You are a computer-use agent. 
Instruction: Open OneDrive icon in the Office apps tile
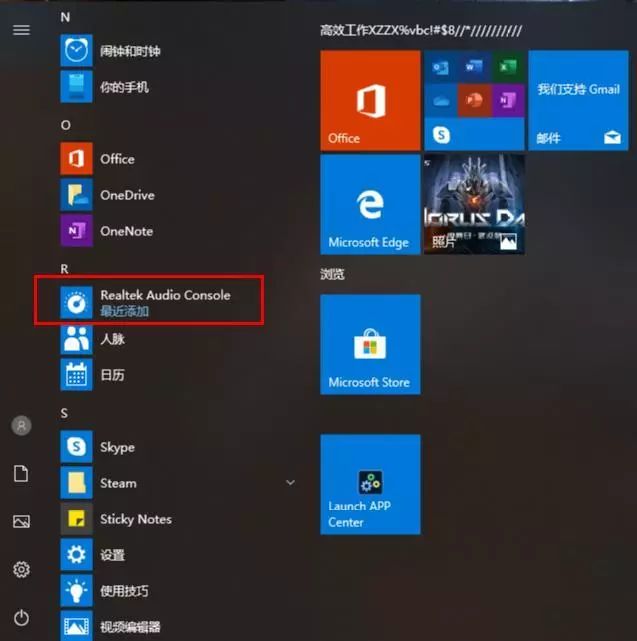tap(441, 100)
